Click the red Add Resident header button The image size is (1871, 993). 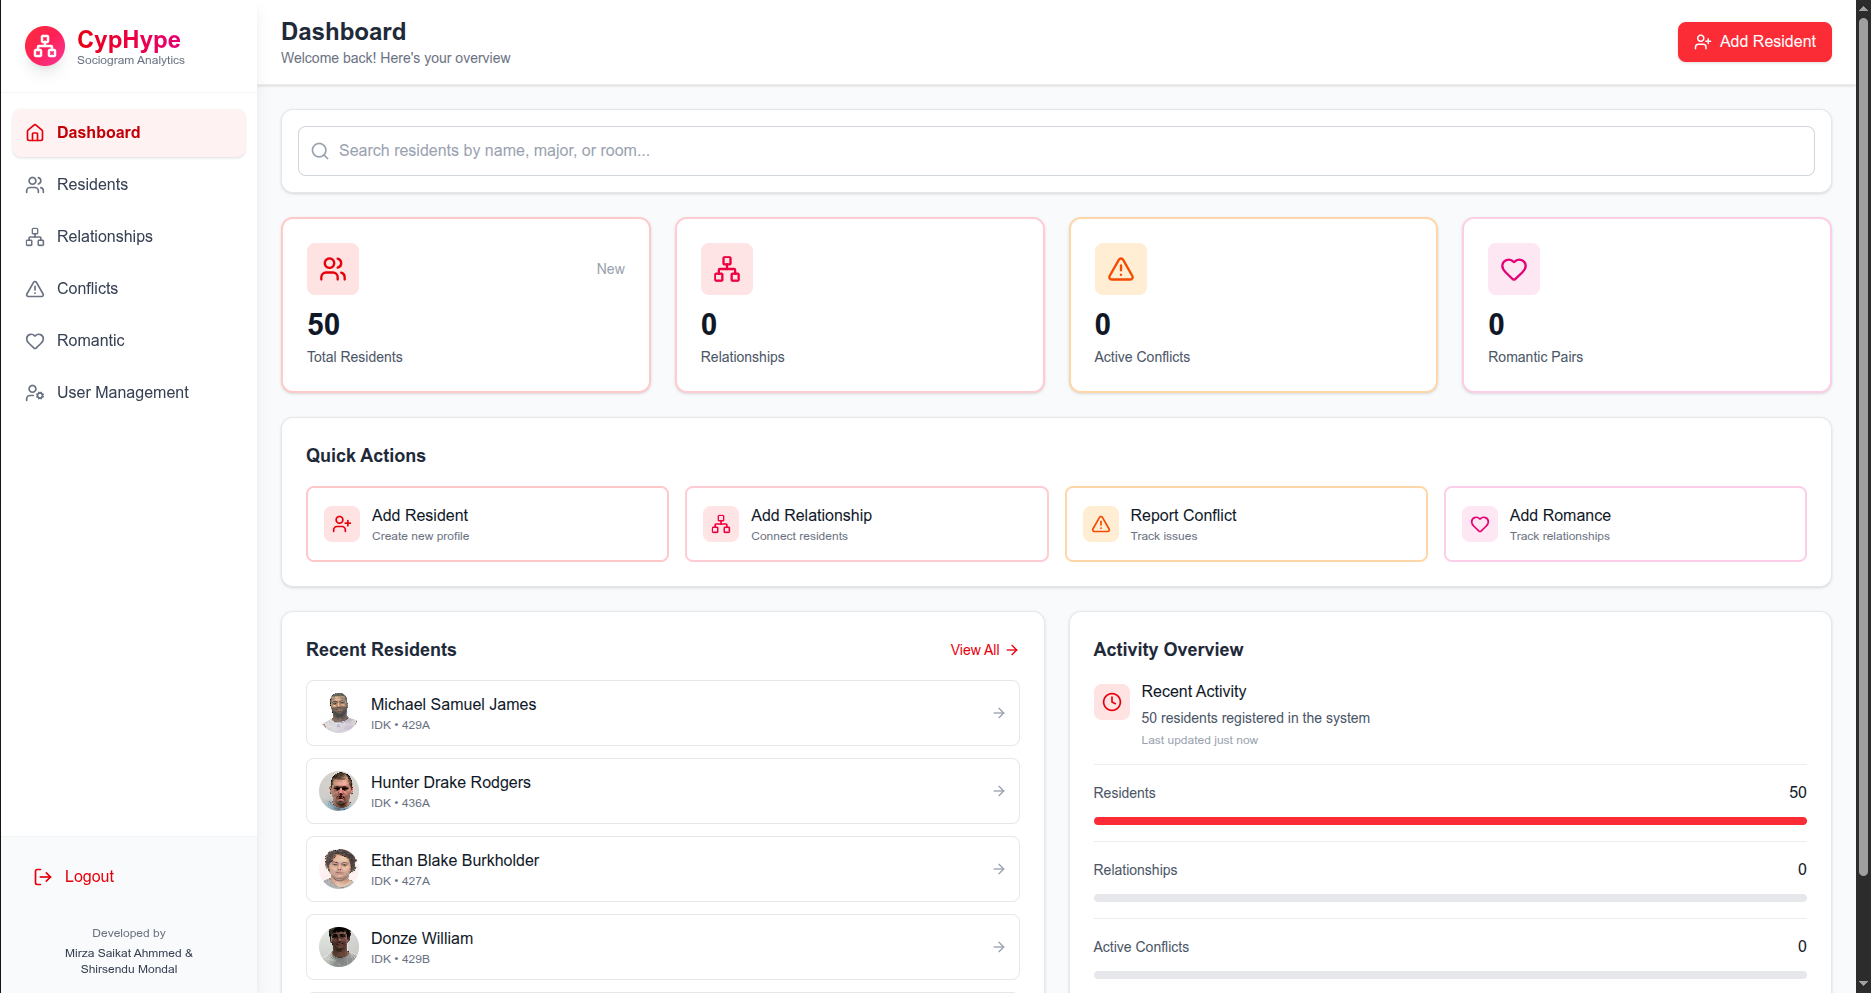coord(1754,42)
